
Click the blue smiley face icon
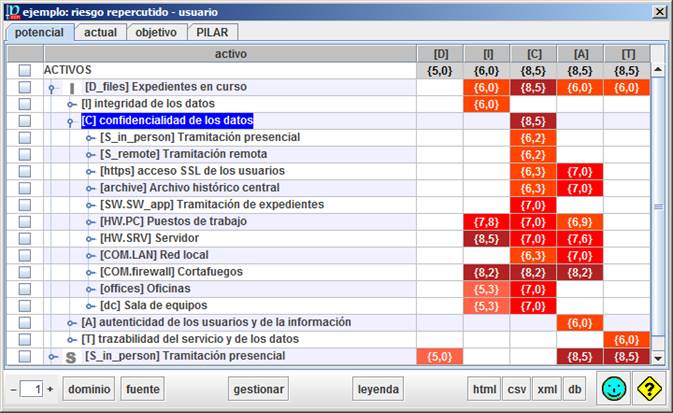tap(615, 389)
